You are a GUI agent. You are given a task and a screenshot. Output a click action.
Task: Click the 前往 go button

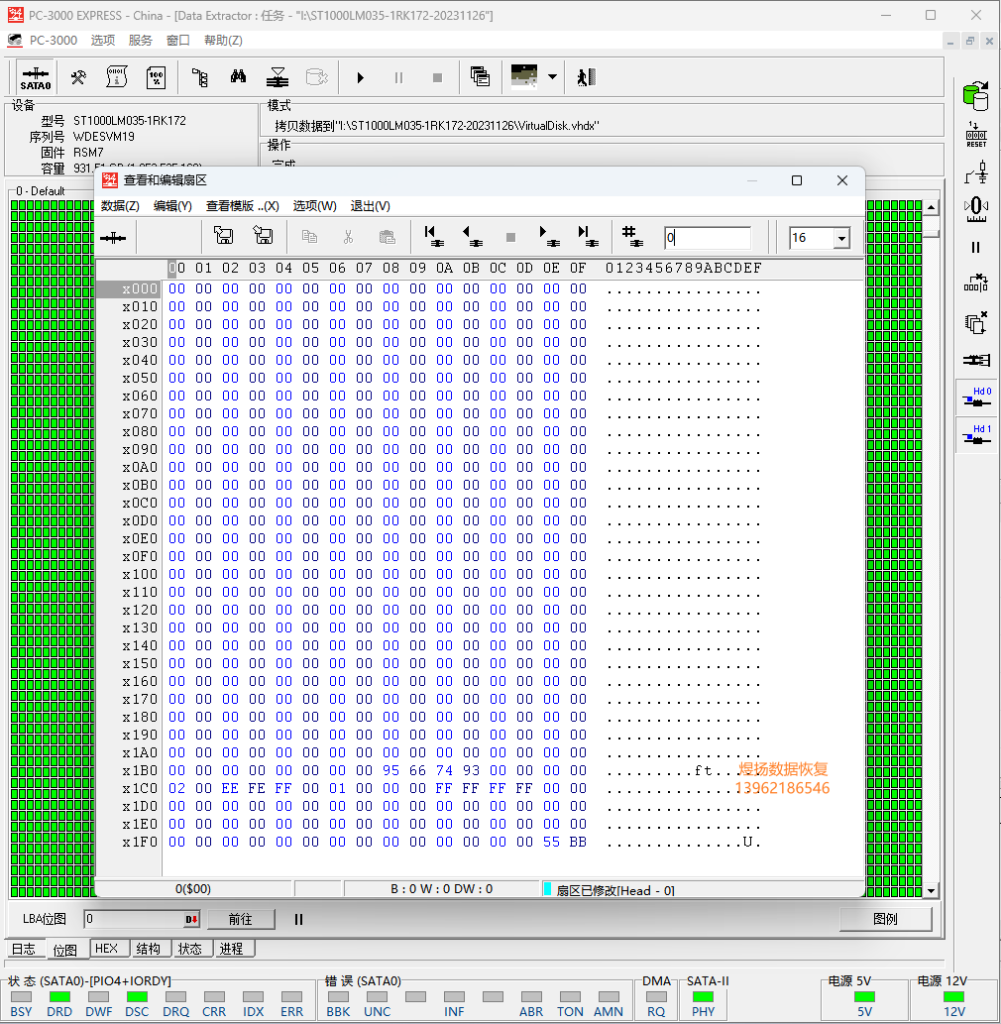point(241,919)
